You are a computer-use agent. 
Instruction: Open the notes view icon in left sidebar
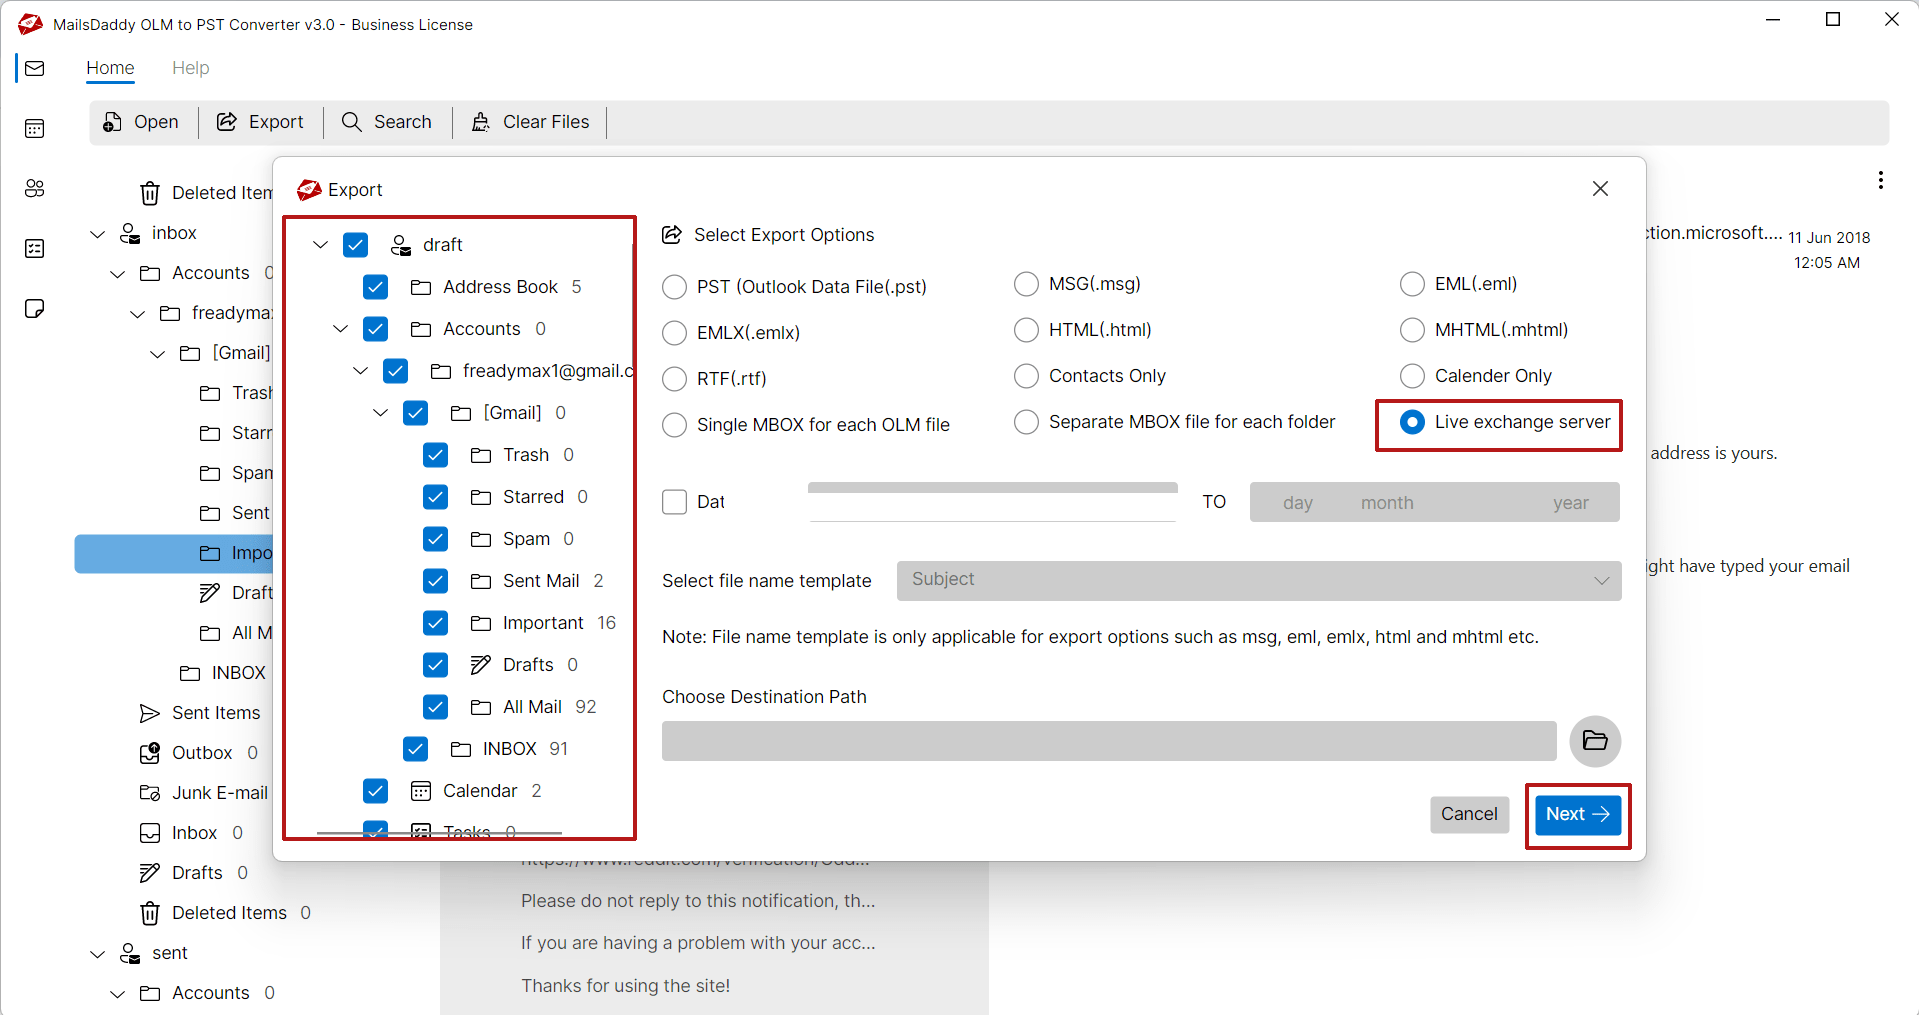tap(35, 308)
